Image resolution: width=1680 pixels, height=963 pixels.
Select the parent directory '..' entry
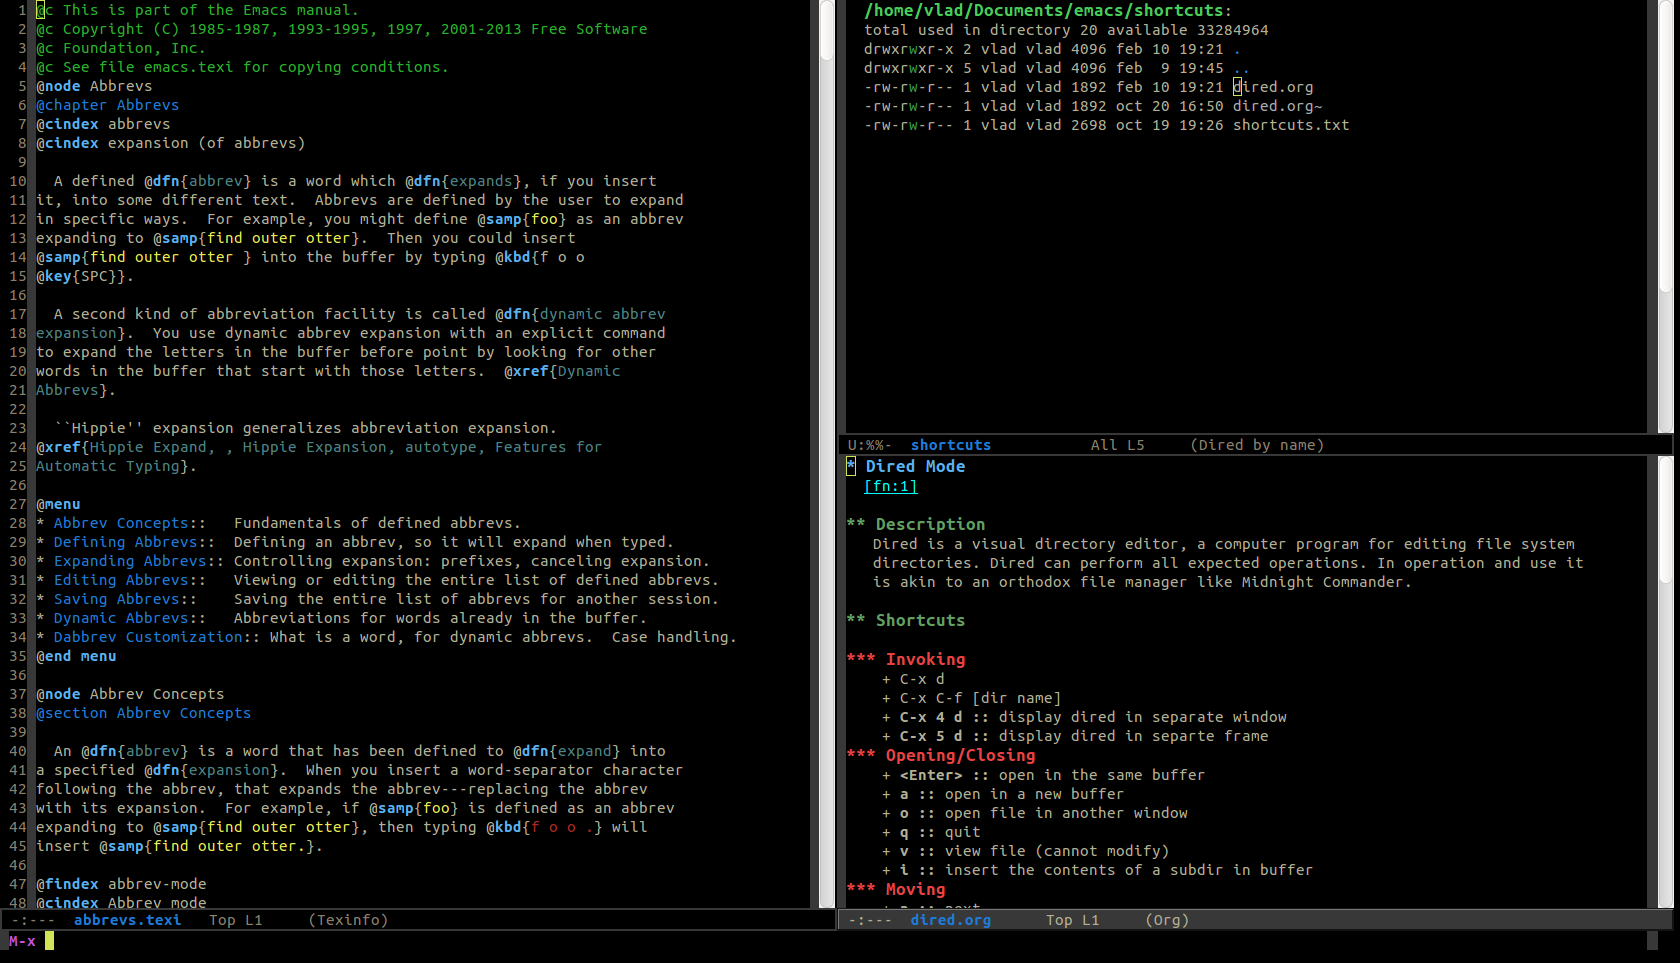pyautogui.click(x=1241, y=68)
